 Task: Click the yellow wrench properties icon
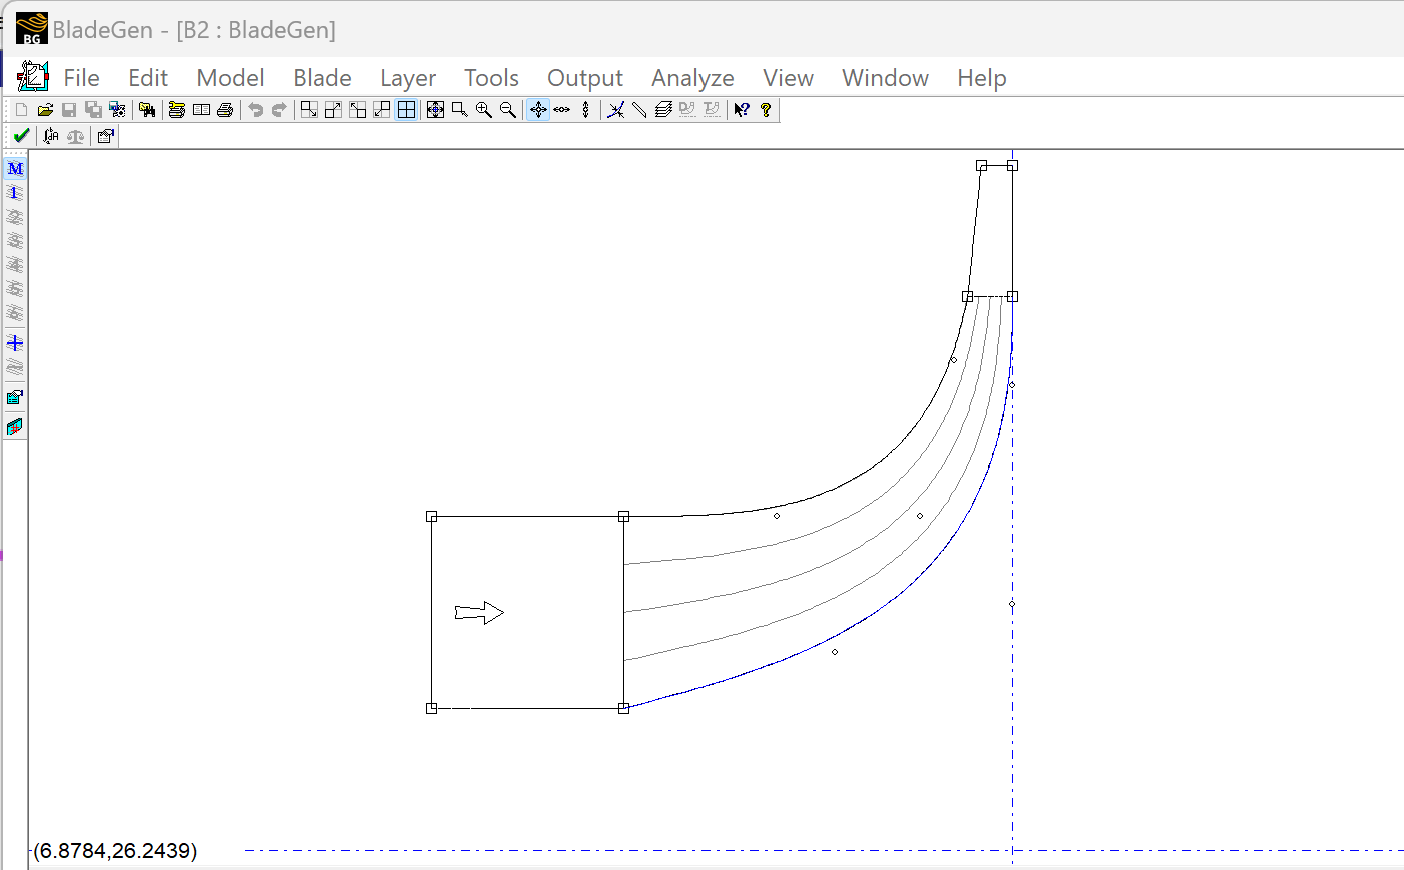tap(177, 110)
